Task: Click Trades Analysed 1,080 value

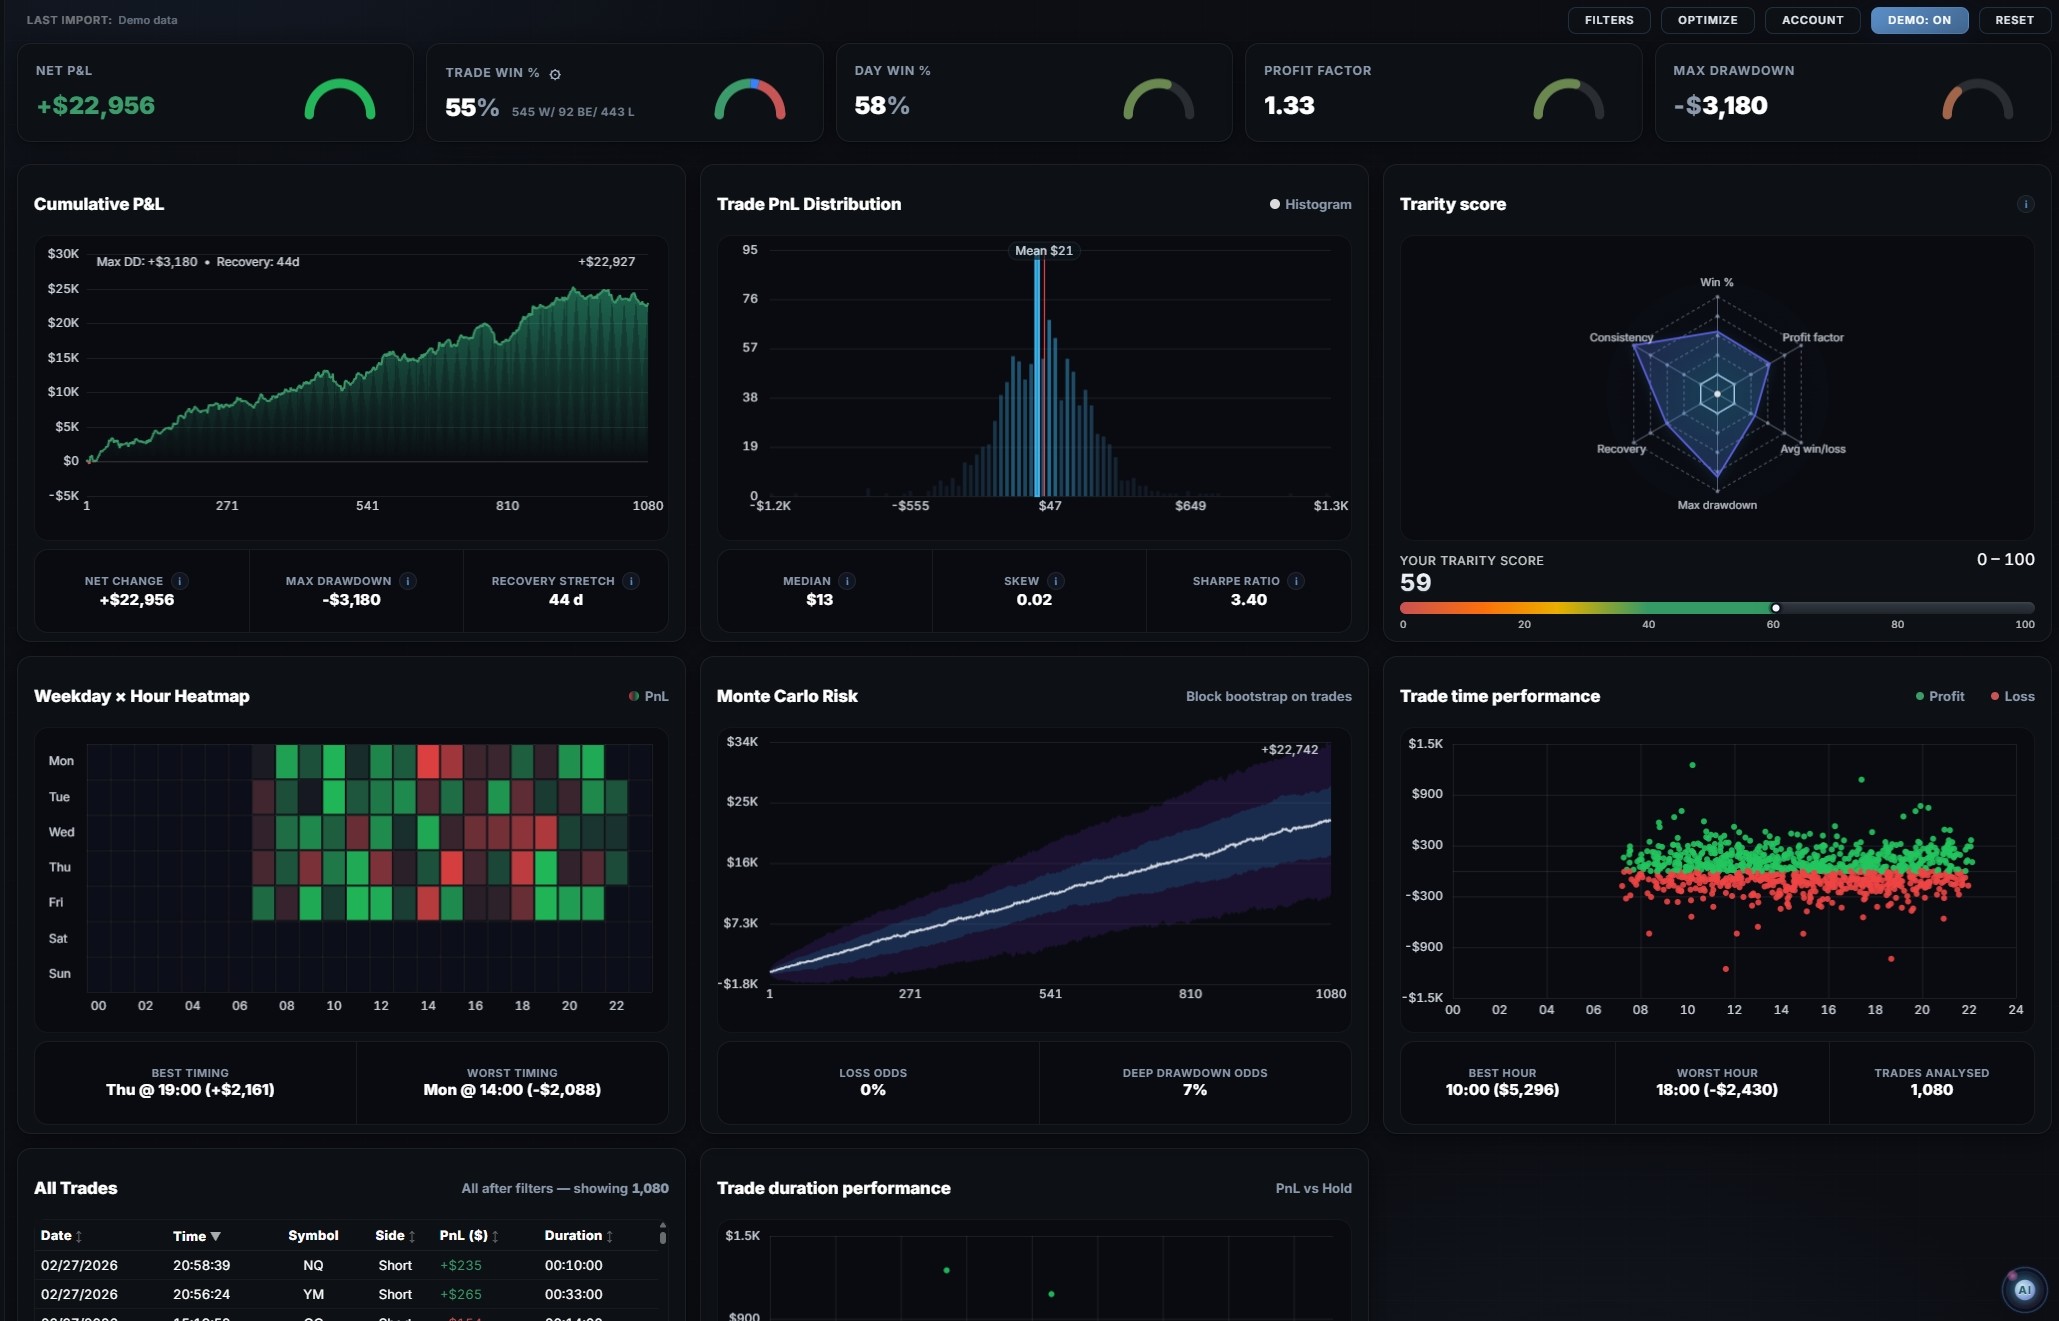Action: coord(1932,1090)
